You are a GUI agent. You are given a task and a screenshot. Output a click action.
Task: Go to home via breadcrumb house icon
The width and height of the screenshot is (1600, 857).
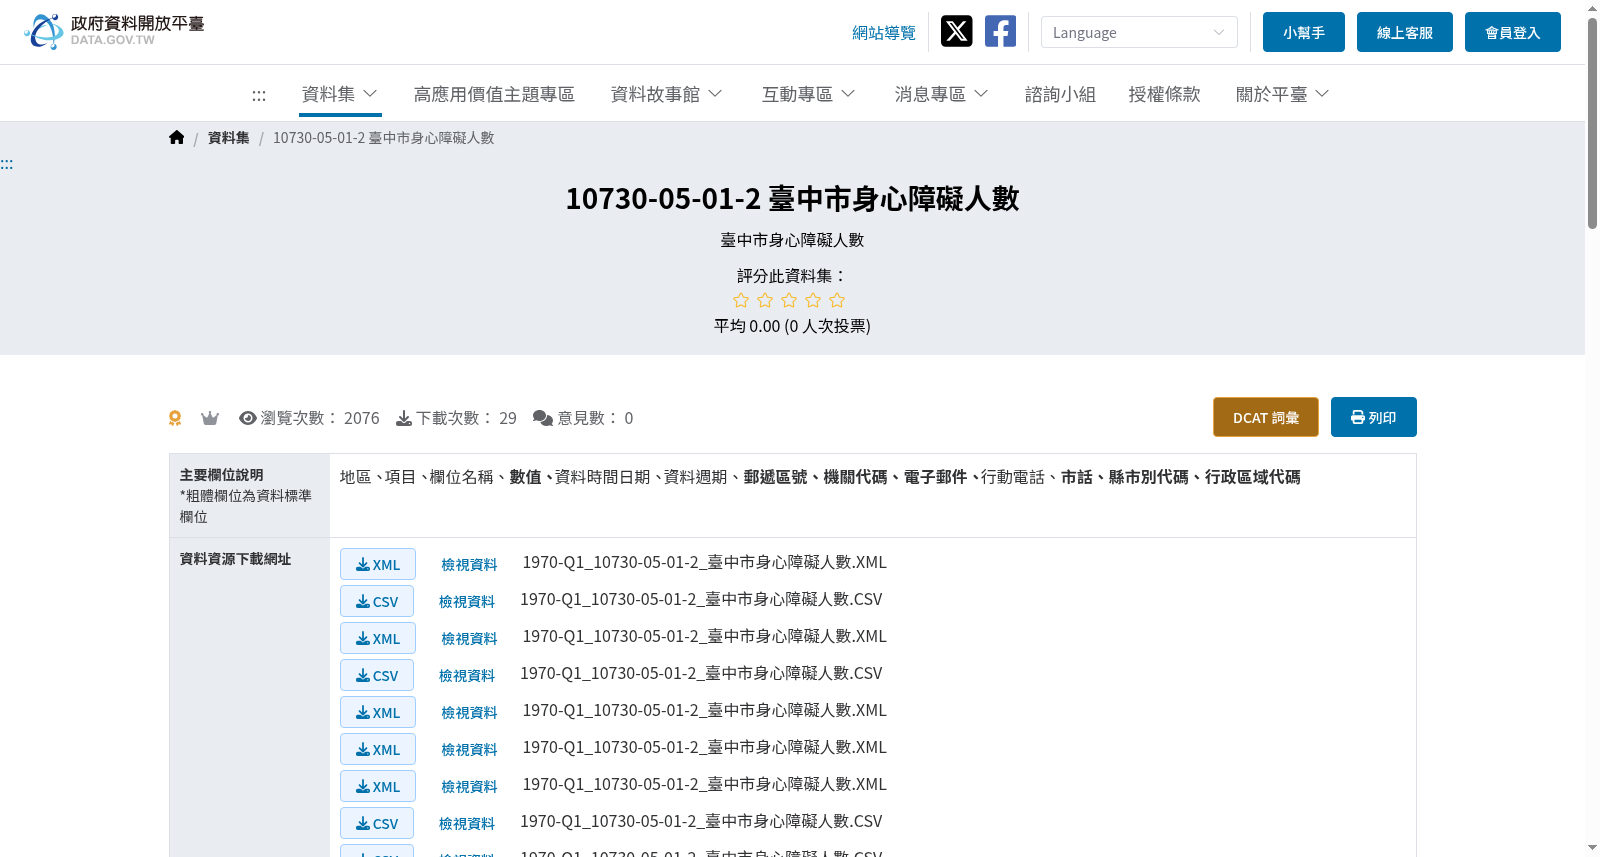[x=177, y=138]
